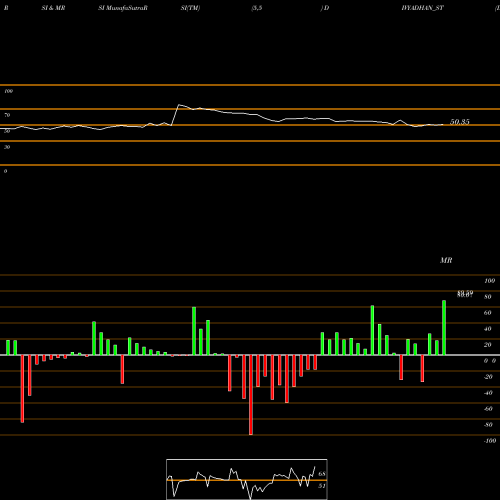Click the -80 label on MR axis
The image size is (500, 500).
pos(488,425)
